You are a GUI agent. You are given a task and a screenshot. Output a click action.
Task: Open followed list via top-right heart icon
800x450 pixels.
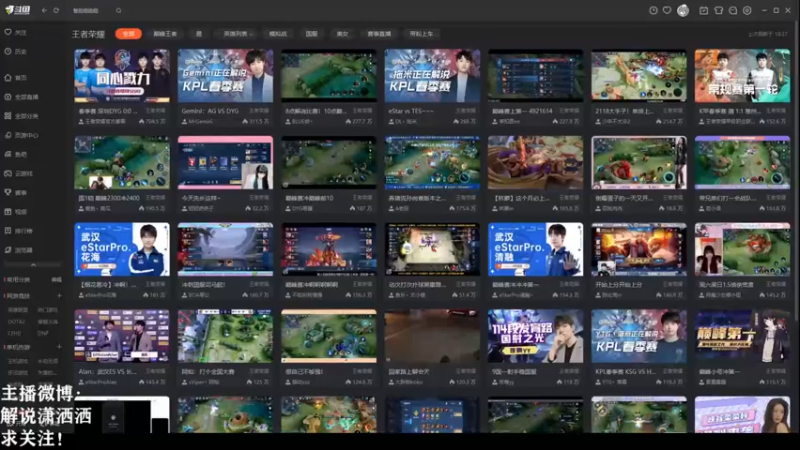coord(667,10)
